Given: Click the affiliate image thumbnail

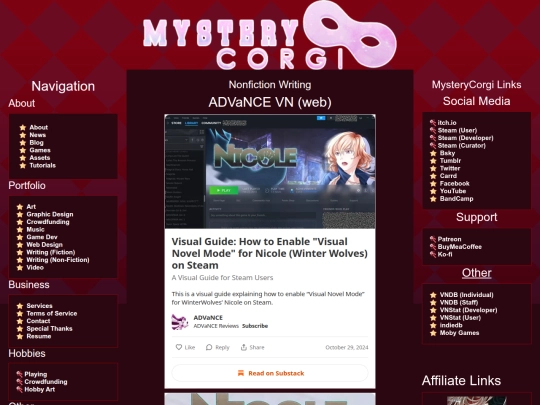Looking at the screenshot, I should (477, 400).
